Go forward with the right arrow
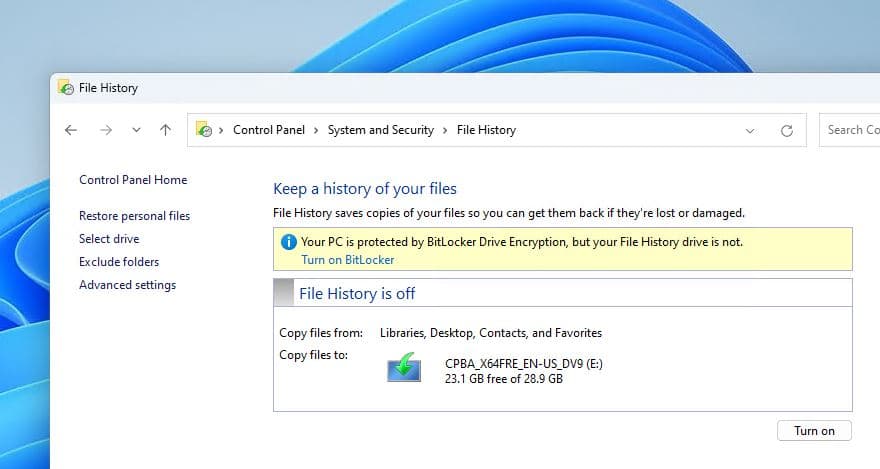 coord(106,130)
